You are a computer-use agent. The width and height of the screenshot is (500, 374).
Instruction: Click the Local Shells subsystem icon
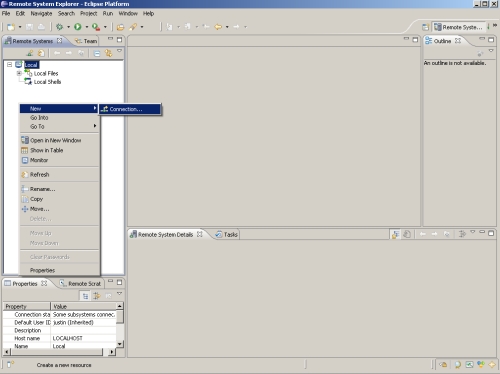coord(28,81)
